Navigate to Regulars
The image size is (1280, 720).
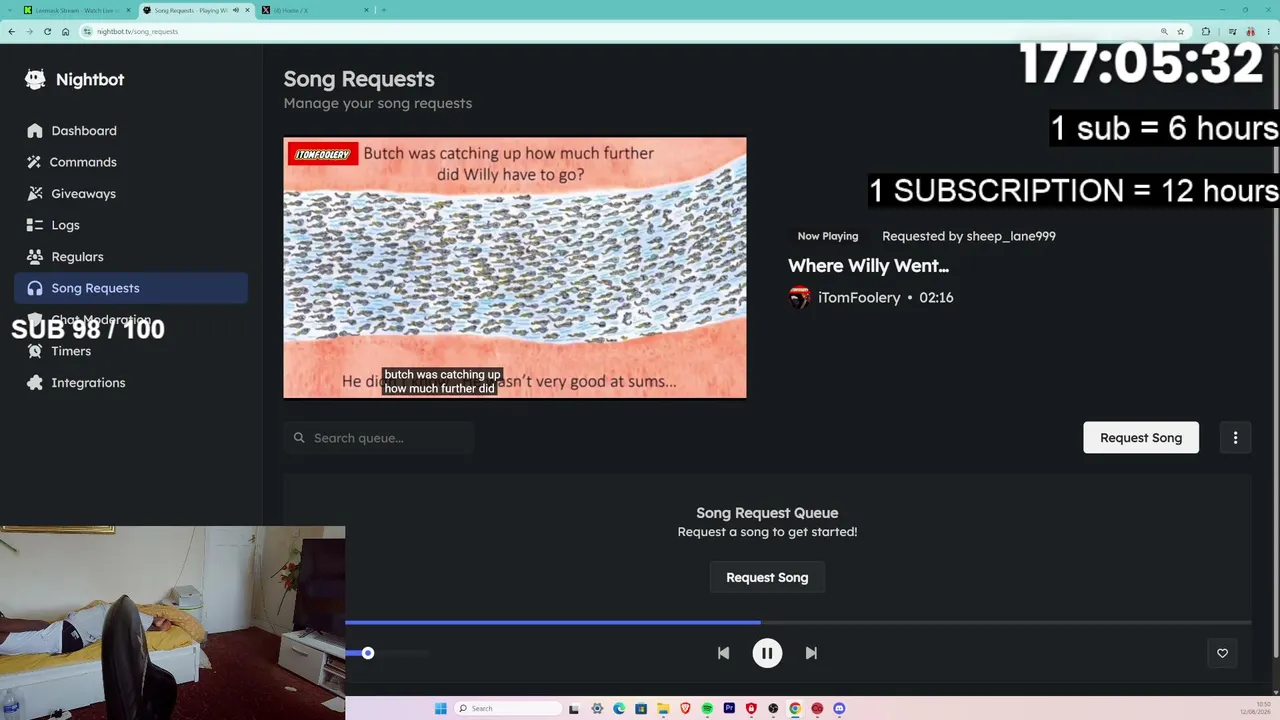point(131,257)
